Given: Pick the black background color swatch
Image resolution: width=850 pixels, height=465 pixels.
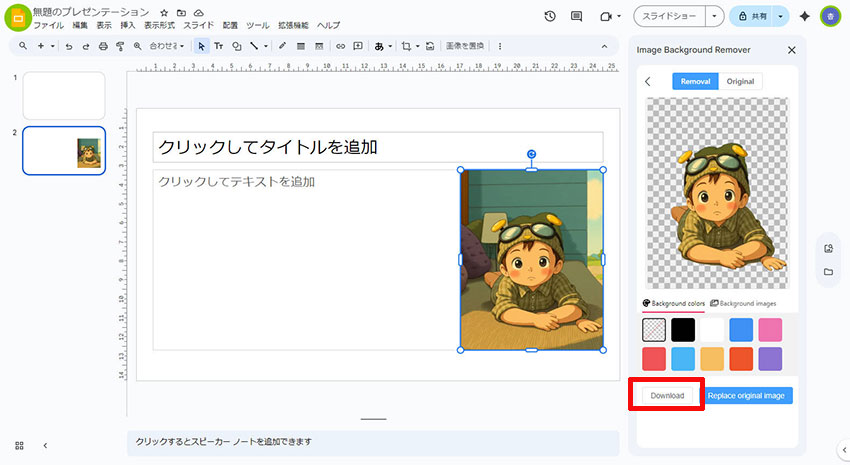Looking at the screenshot, I should click(683, 329).
